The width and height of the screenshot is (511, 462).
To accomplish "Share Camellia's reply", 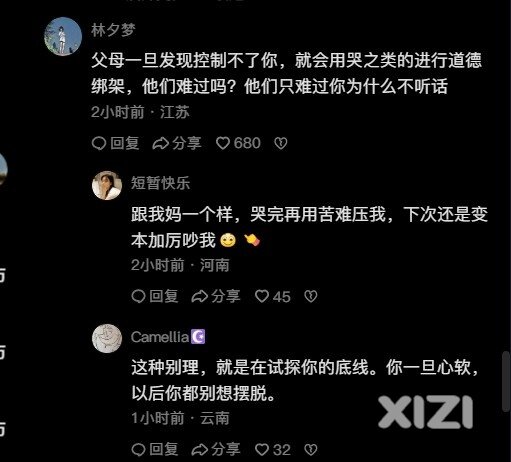I will (216, 449).
